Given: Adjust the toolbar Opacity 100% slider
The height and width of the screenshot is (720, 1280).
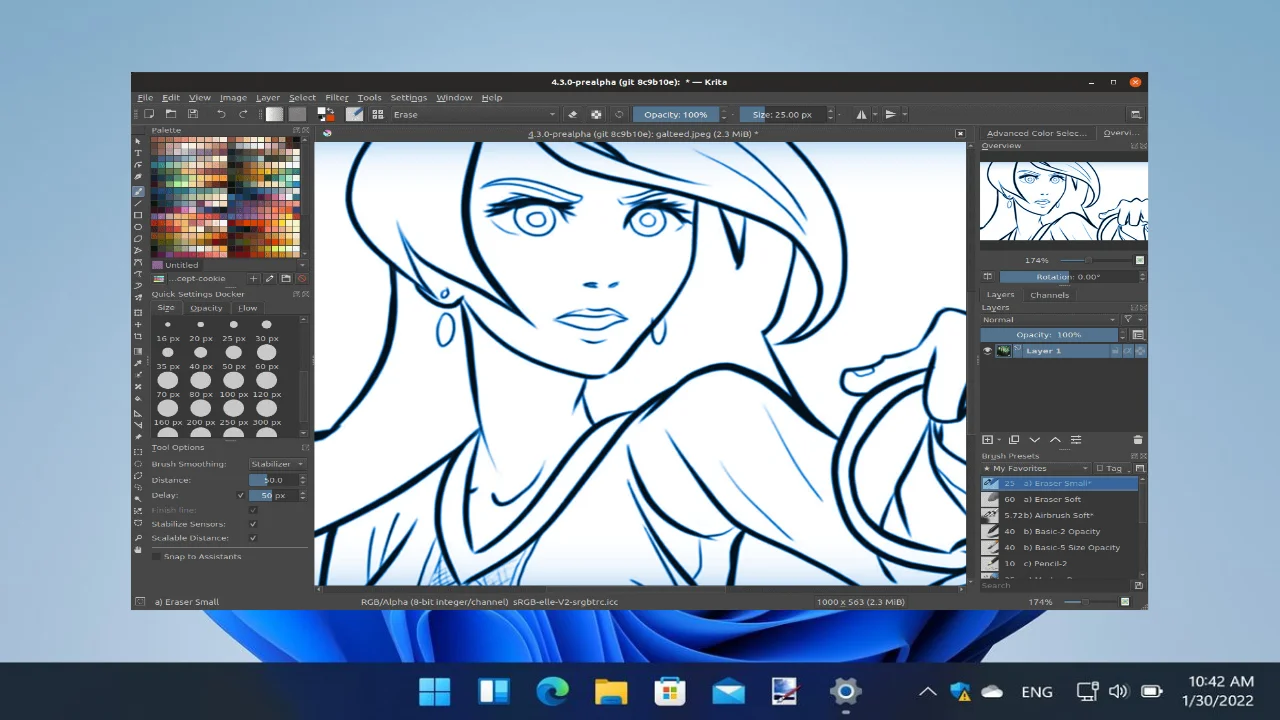Looking at the screenshot, I should pyautogui.click(x=675, y=114).
